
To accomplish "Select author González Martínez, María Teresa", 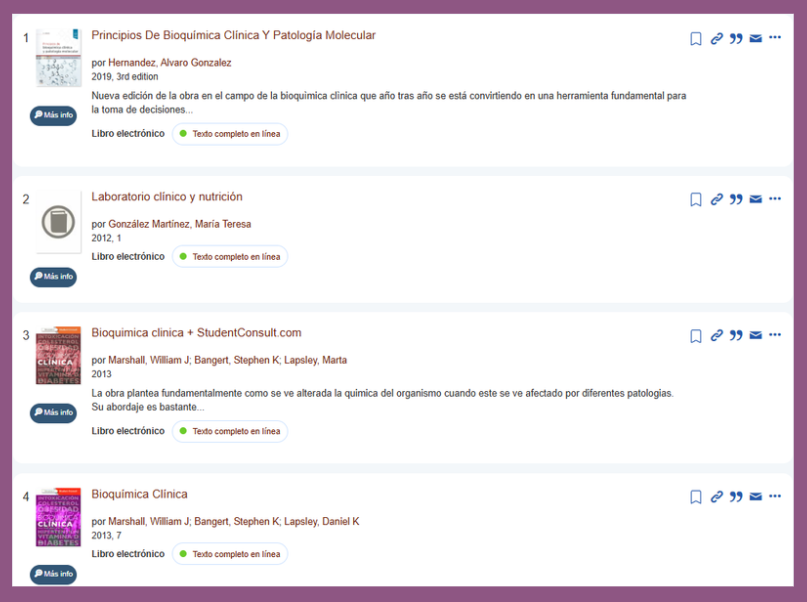I will click(x=179, y=224).
